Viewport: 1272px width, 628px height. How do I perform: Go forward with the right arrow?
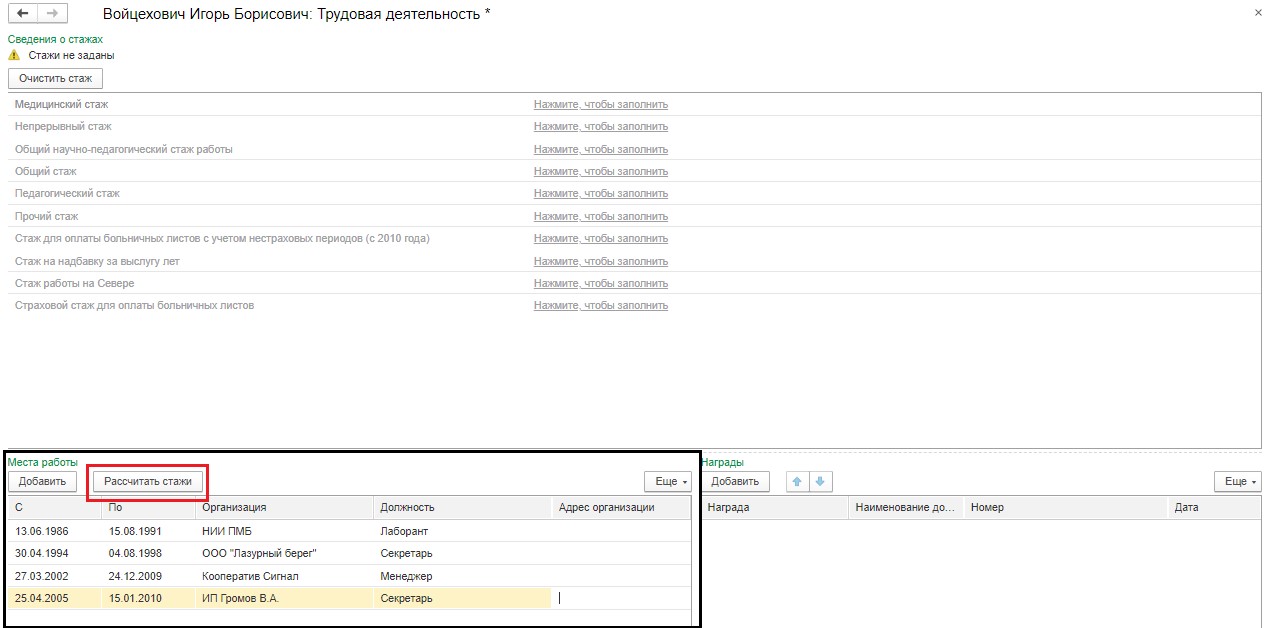click(x=52, y=14)
